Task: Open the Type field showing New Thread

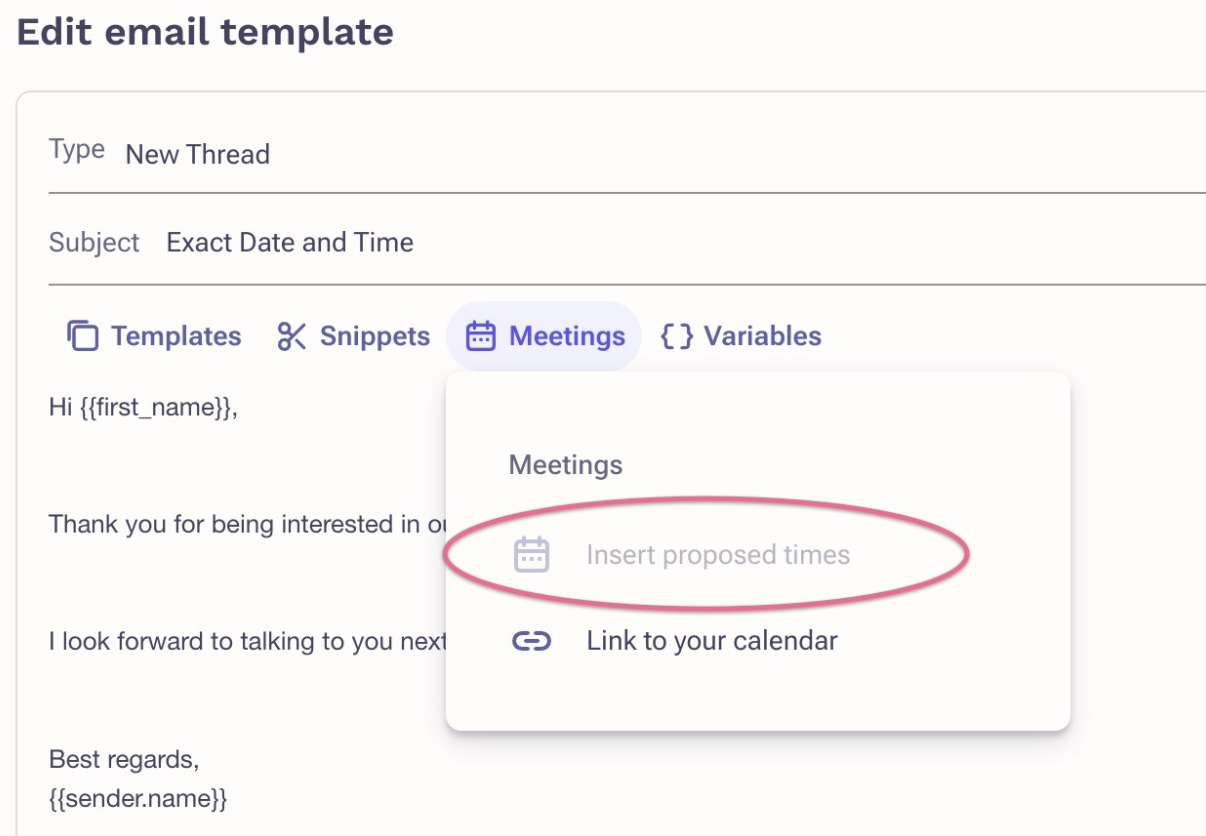Action: (x=197, y=154)
